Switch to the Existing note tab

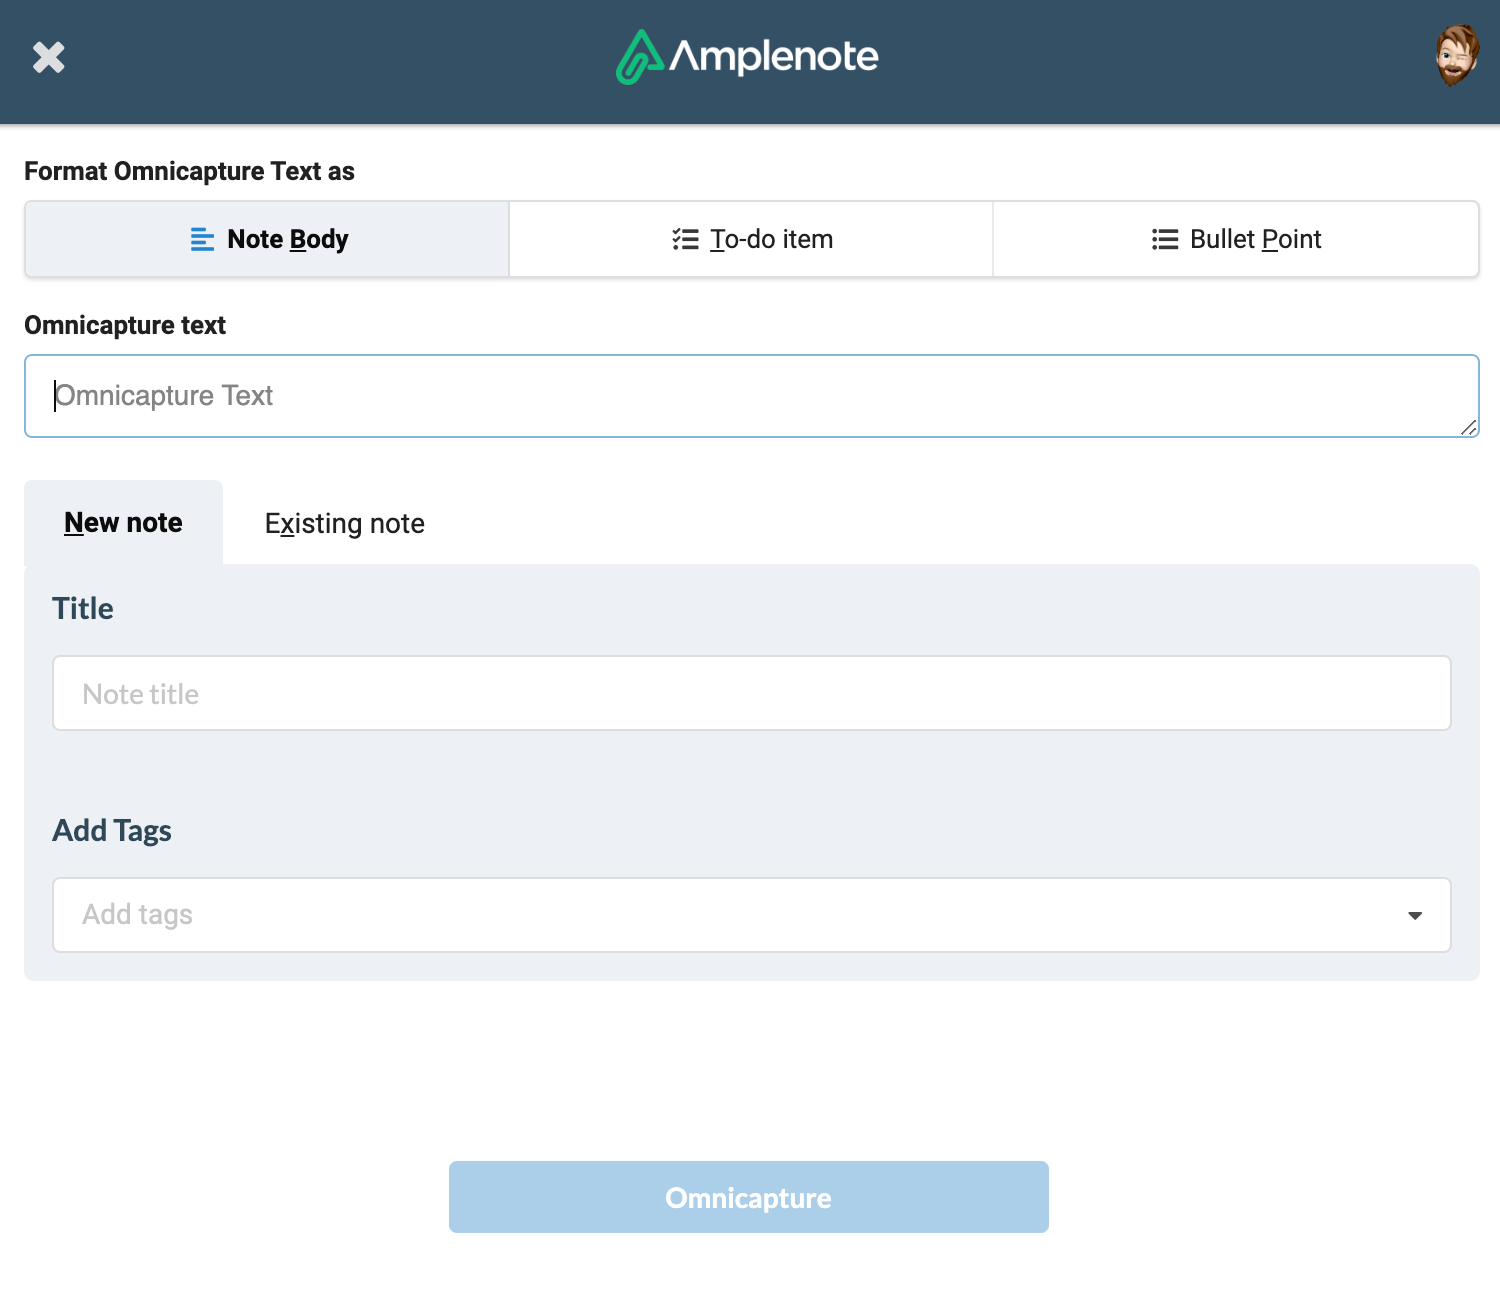[x=345, y=524]
